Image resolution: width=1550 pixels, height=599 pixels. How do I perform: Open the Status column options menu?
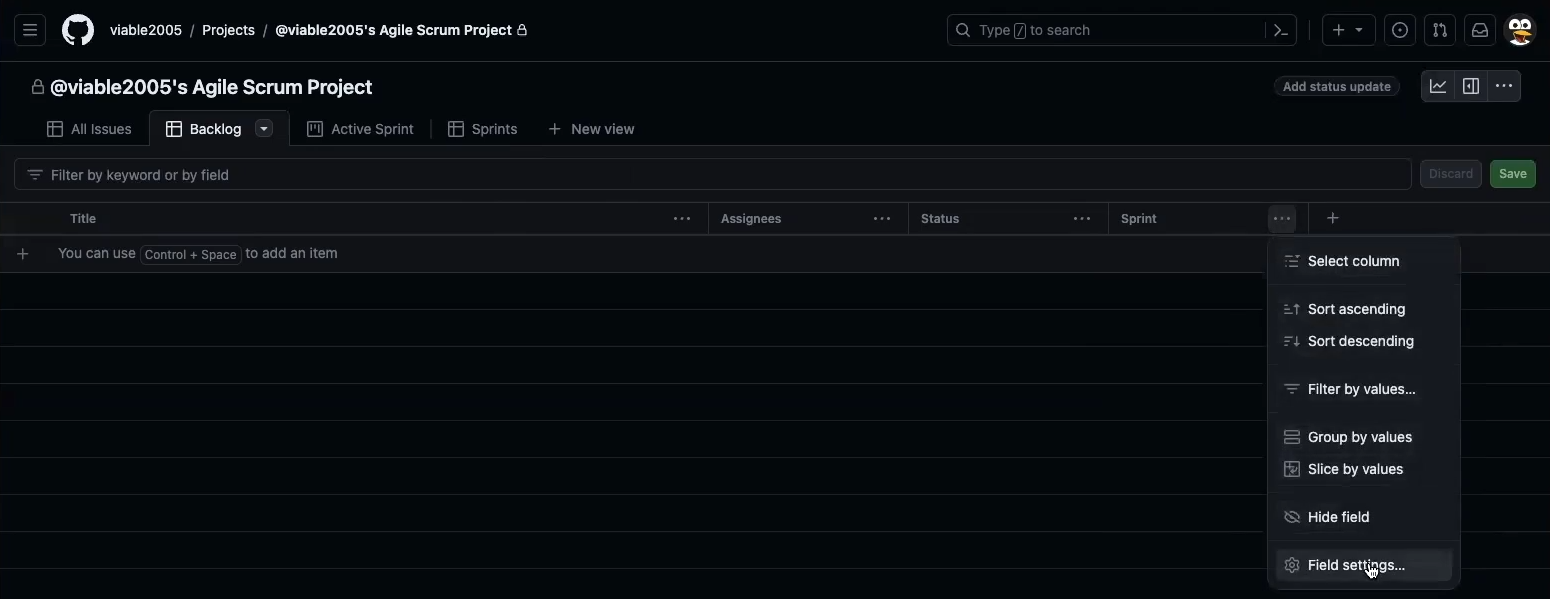[1082, 218]
